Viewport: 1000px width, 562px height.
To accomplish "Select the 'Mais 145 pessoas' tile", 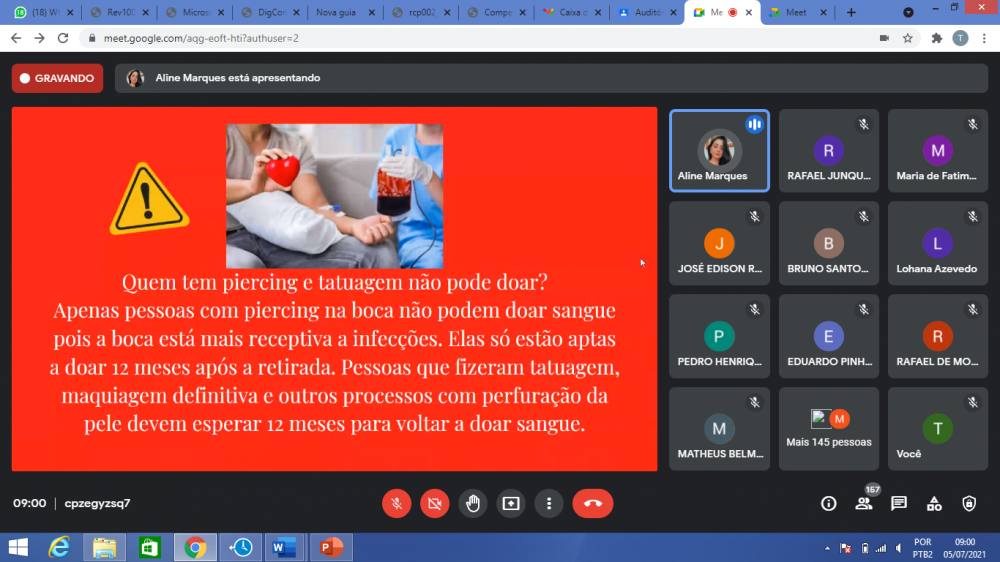I will pos(828,429).
